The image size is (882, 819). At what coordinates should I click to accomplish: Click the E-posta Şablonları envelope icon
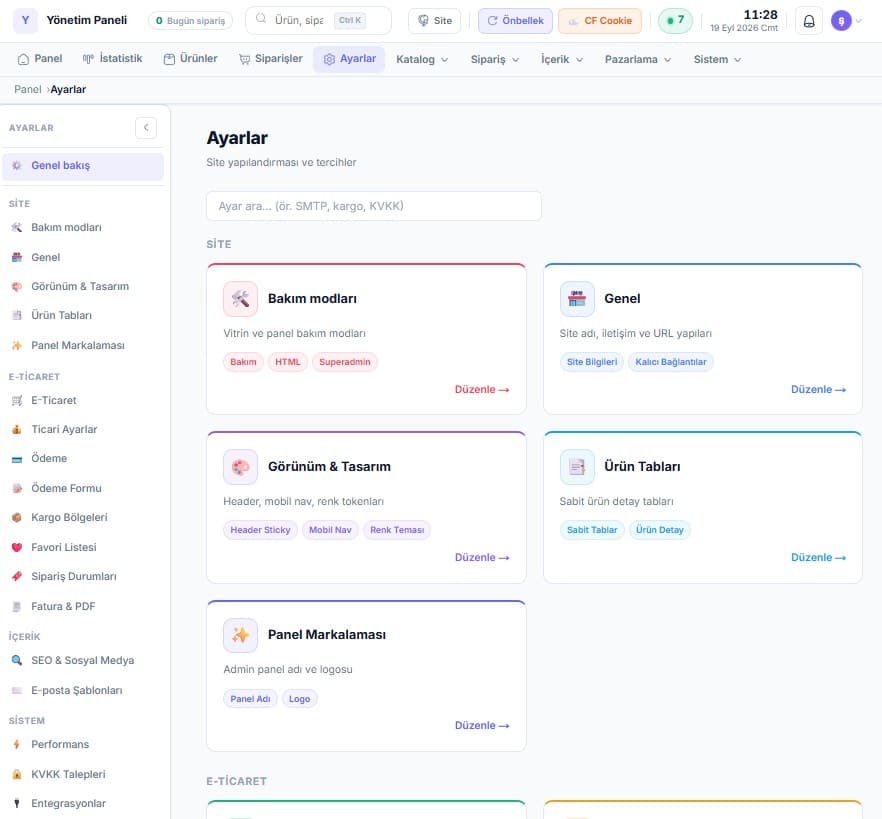(17, 690)
